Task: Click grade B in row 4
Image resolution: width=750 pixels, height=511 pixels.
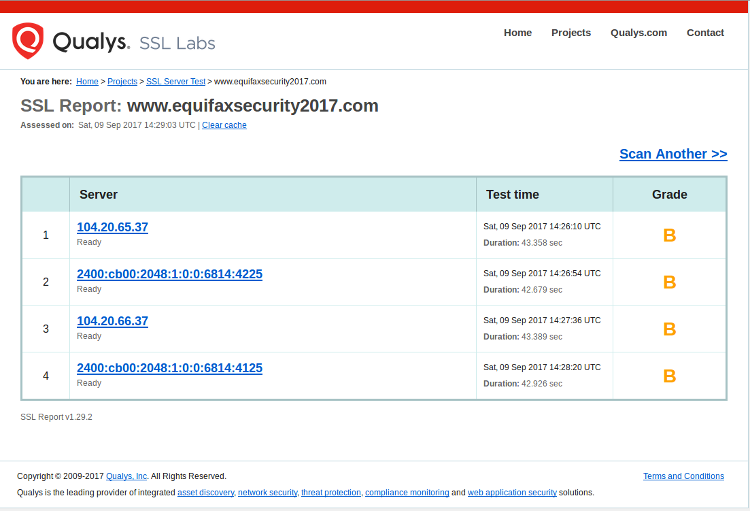Action: tap(669, 376)
